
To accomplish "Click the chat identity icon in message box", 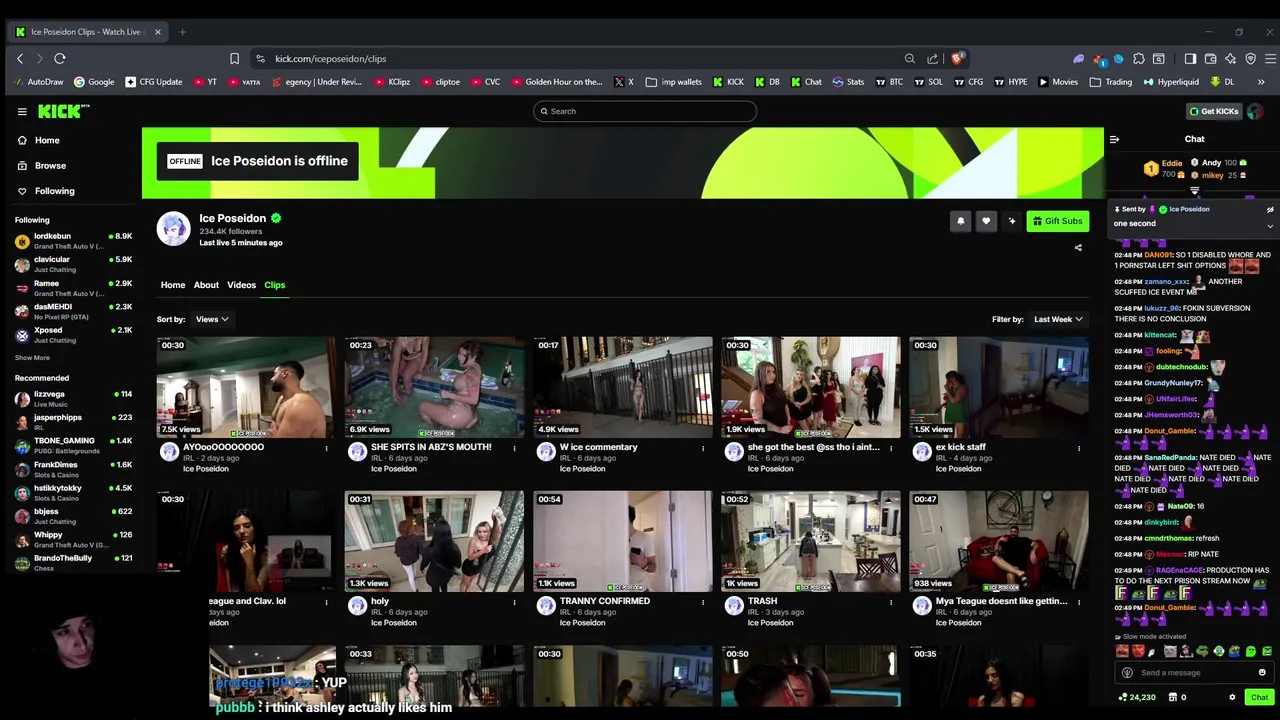I will click(x=1127, y=673).
